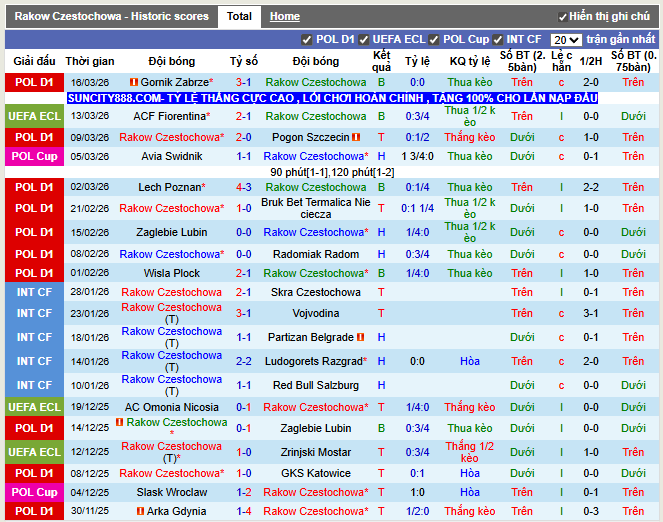Image resolution: width=663 pixels, height=522 pixels.
Task: Click the 4-3 score of Lech Poznan match
Action: click(x=244, y=187)
